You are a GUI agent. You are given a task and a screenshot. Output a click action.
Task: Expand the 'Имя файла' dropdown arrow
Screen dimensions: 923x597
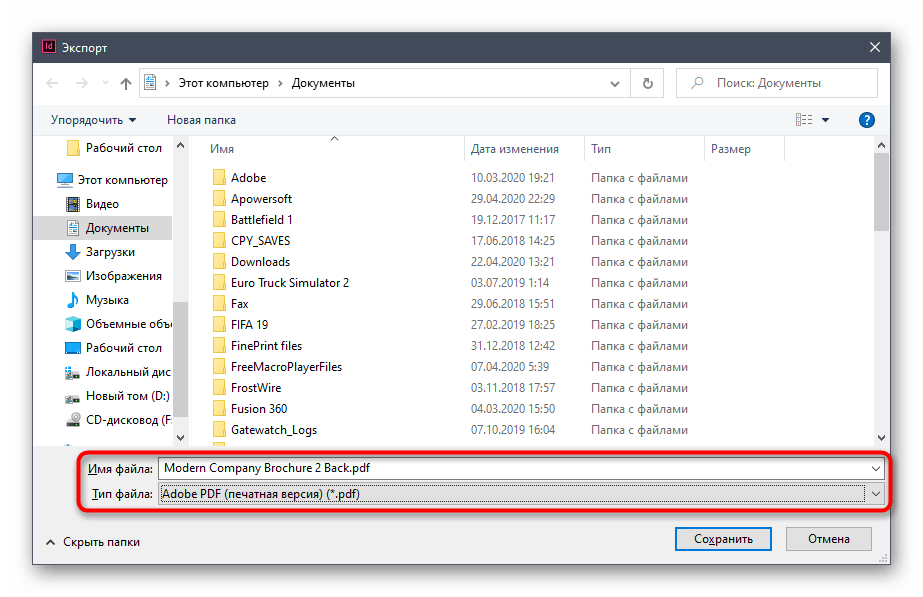point(876,469)
